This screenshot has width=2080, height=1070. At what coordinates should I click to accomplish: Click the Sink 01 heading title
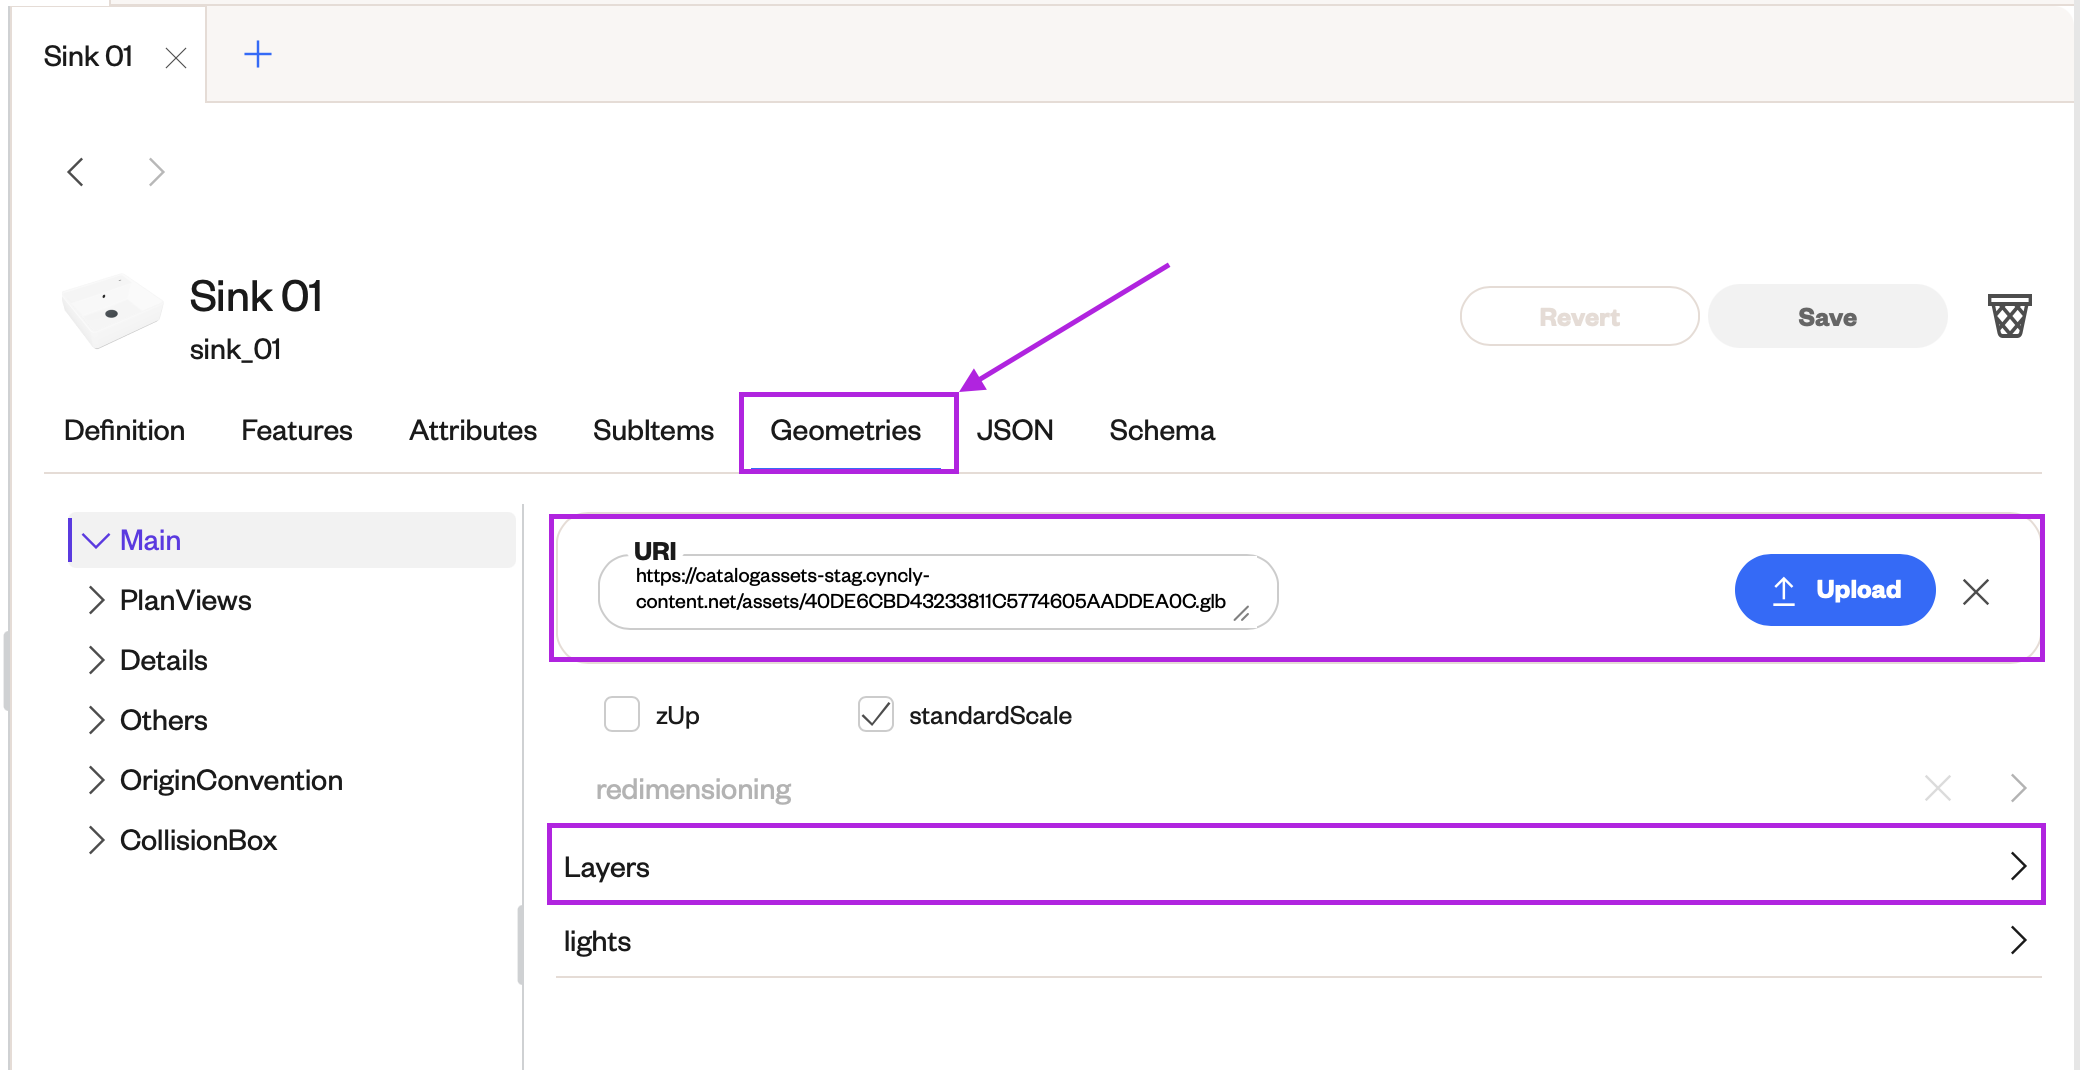click(256, 296)
